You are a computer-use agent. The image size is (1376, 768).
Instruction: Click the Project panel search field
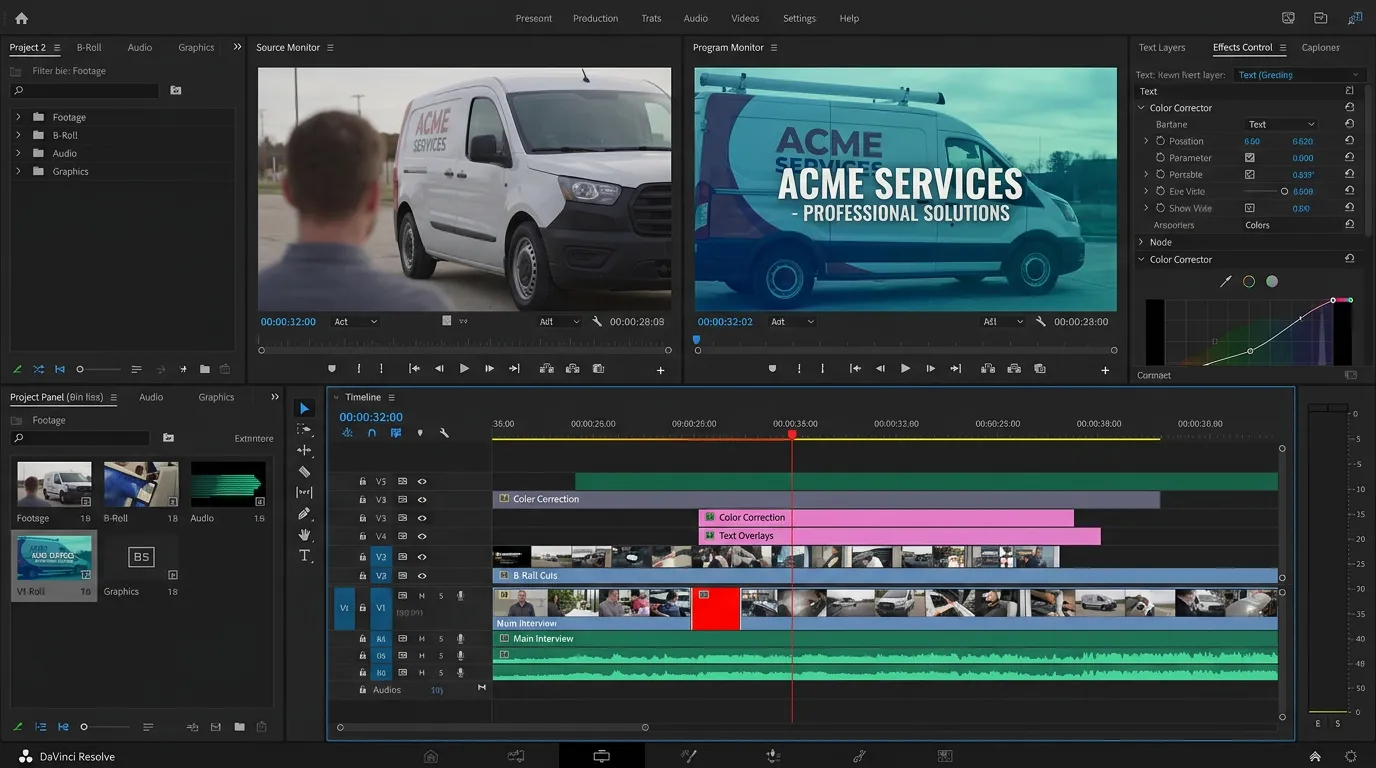pyautogui.click(x=85, y=90)
